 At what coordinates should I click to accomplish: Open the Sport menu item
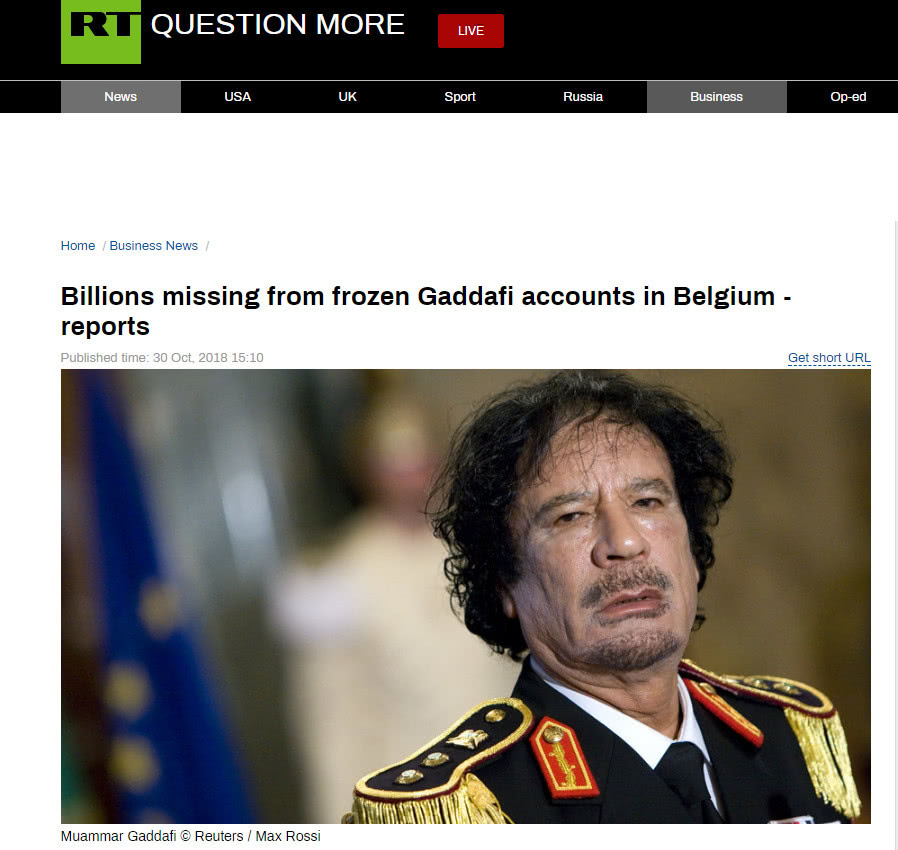pyautogui.click(x=460, y=97)
